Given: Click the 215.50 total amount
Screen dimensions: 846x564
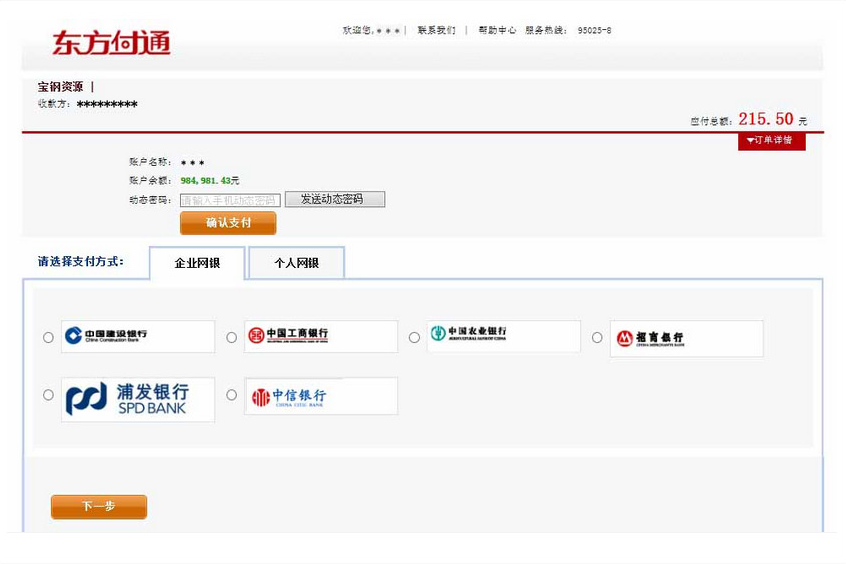Looking at the screenshot, I should [766, 119].
